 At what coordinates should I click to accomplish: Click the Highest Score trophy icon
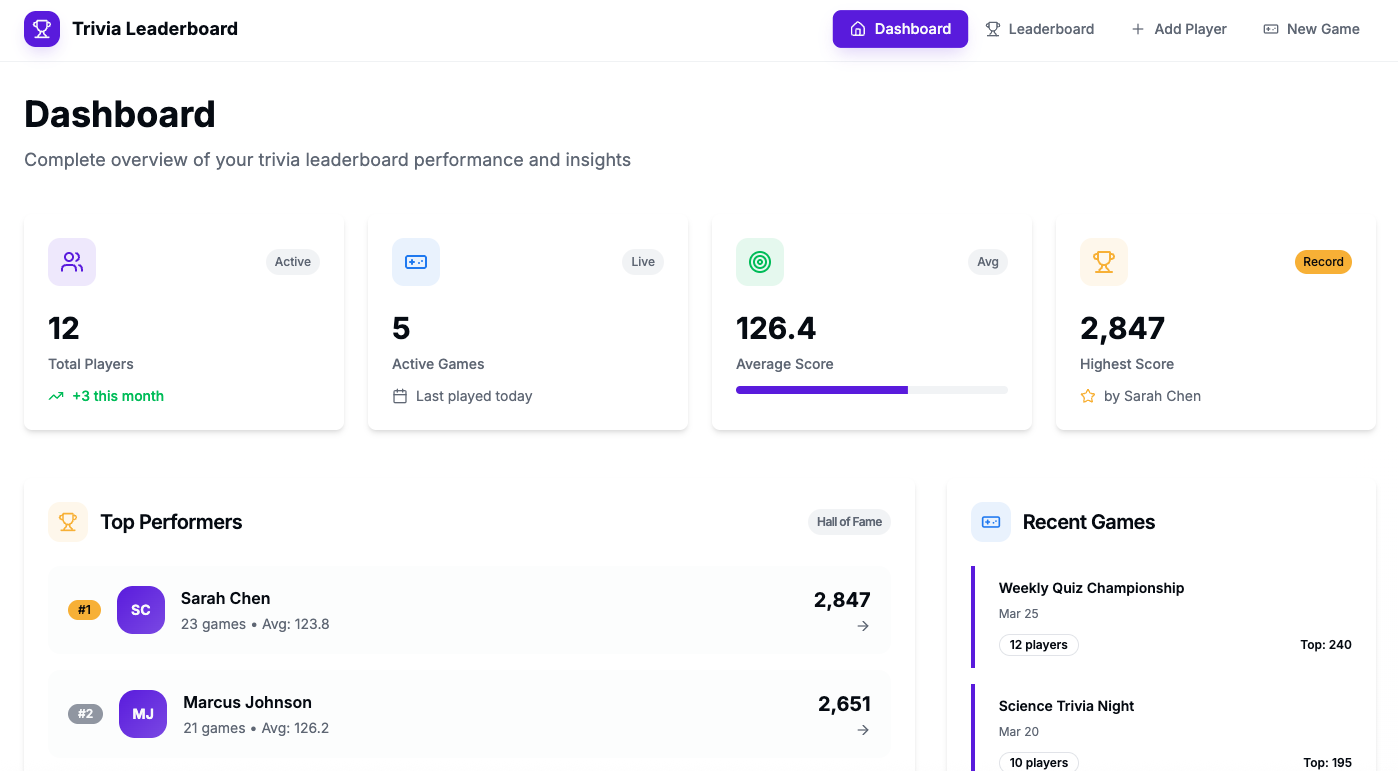[x=1104, y=262]
